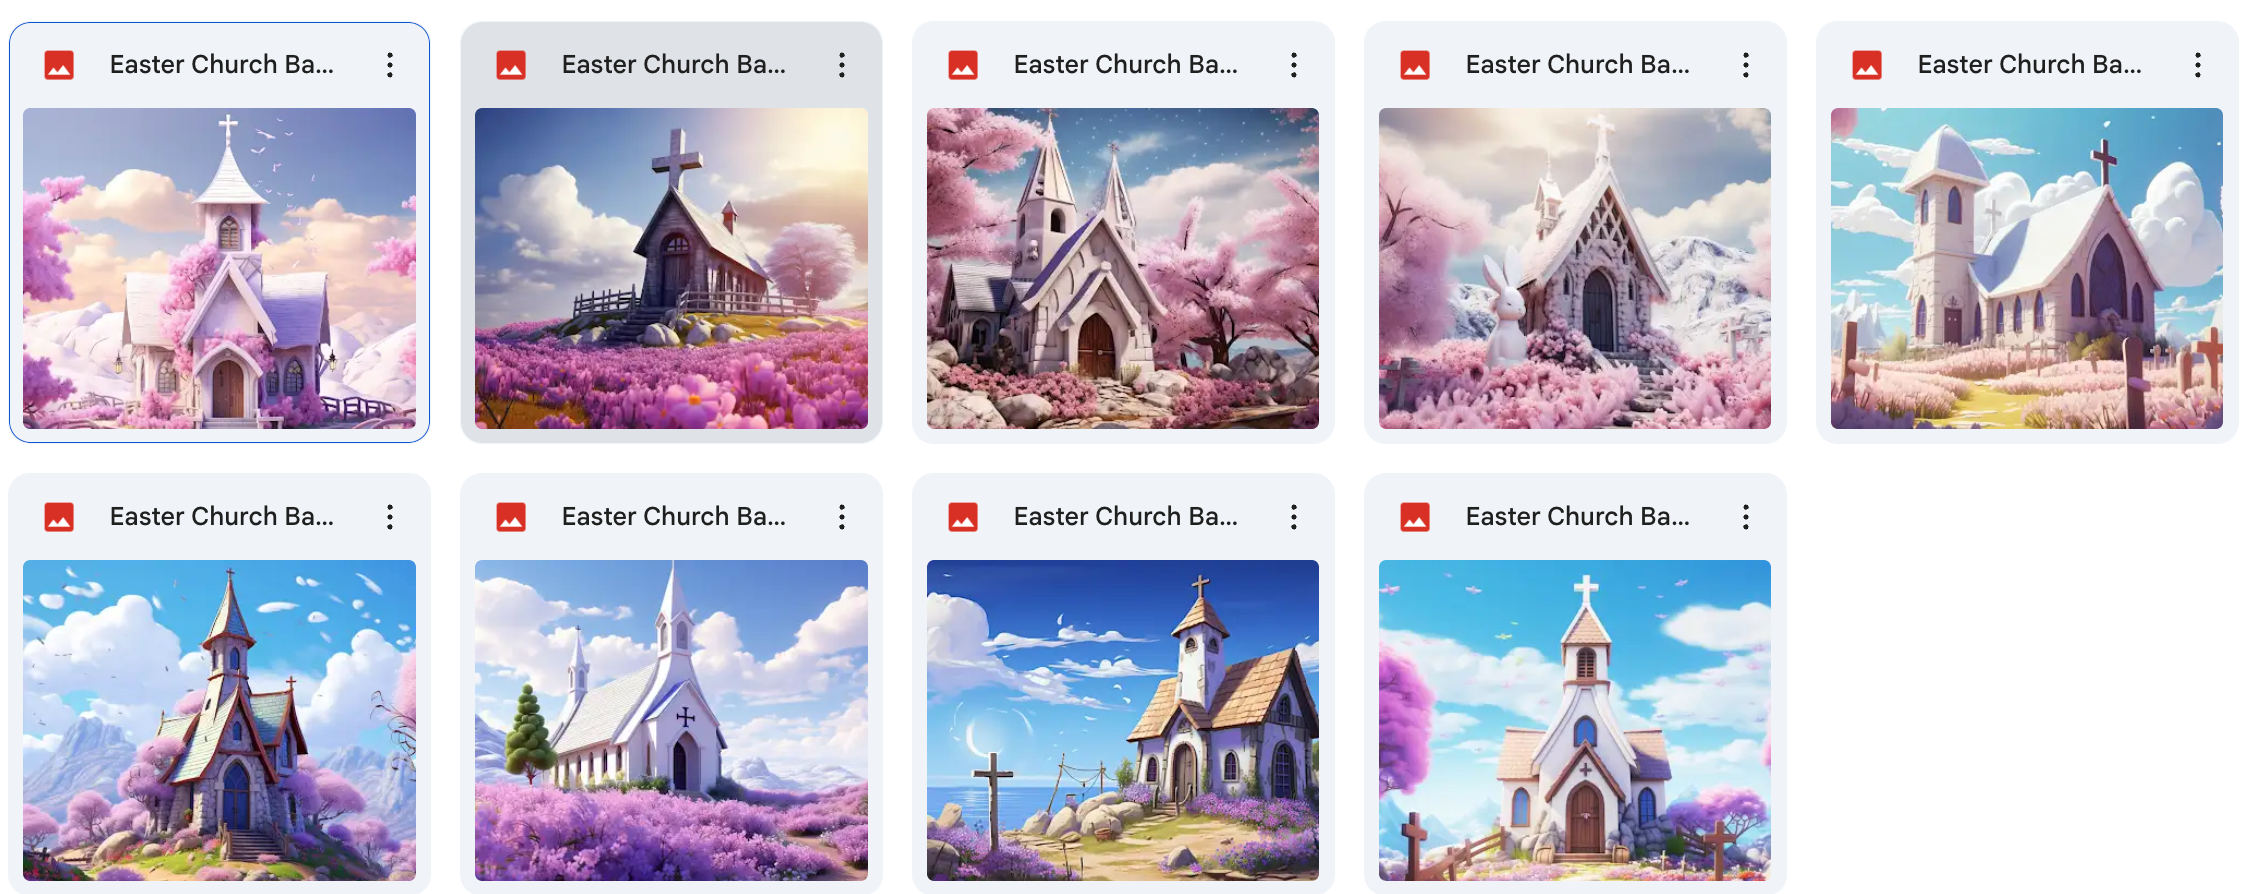Select thumbnail of white chapel in lavender field
Image resolution: width=2242 pixels, height=894 pixels.
671,720
